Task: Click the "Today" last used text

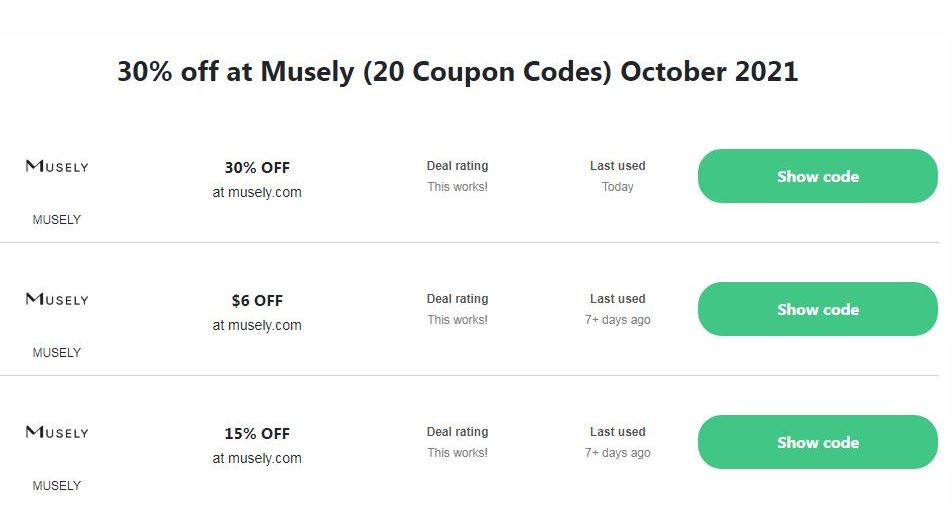Action: point(617,187)
